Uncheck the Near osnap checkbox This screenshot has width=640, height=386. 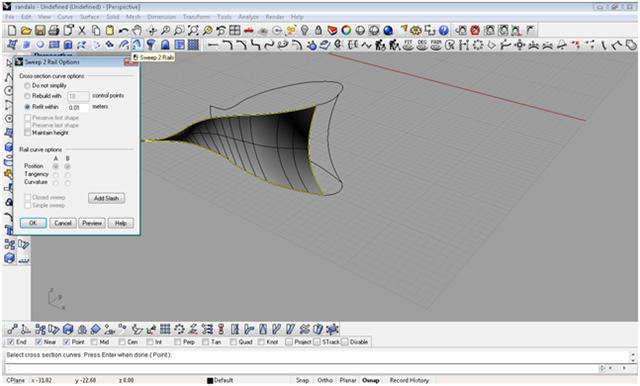coord(38,342)
